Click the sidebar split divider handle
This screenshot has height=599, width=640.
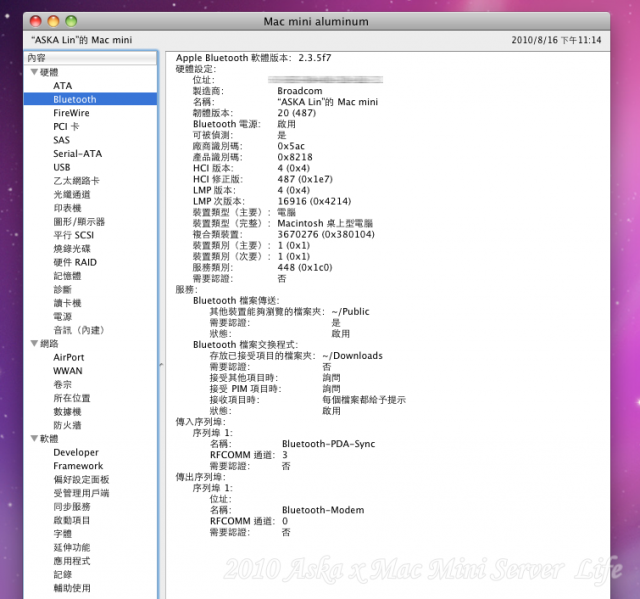pyautogui.click(x=161, y=364)
